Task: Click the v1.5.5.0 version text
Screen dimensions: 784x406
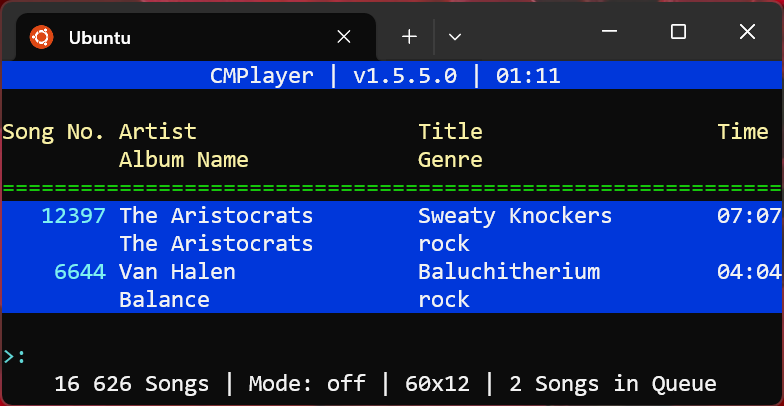Action: (x=405, y=76)
